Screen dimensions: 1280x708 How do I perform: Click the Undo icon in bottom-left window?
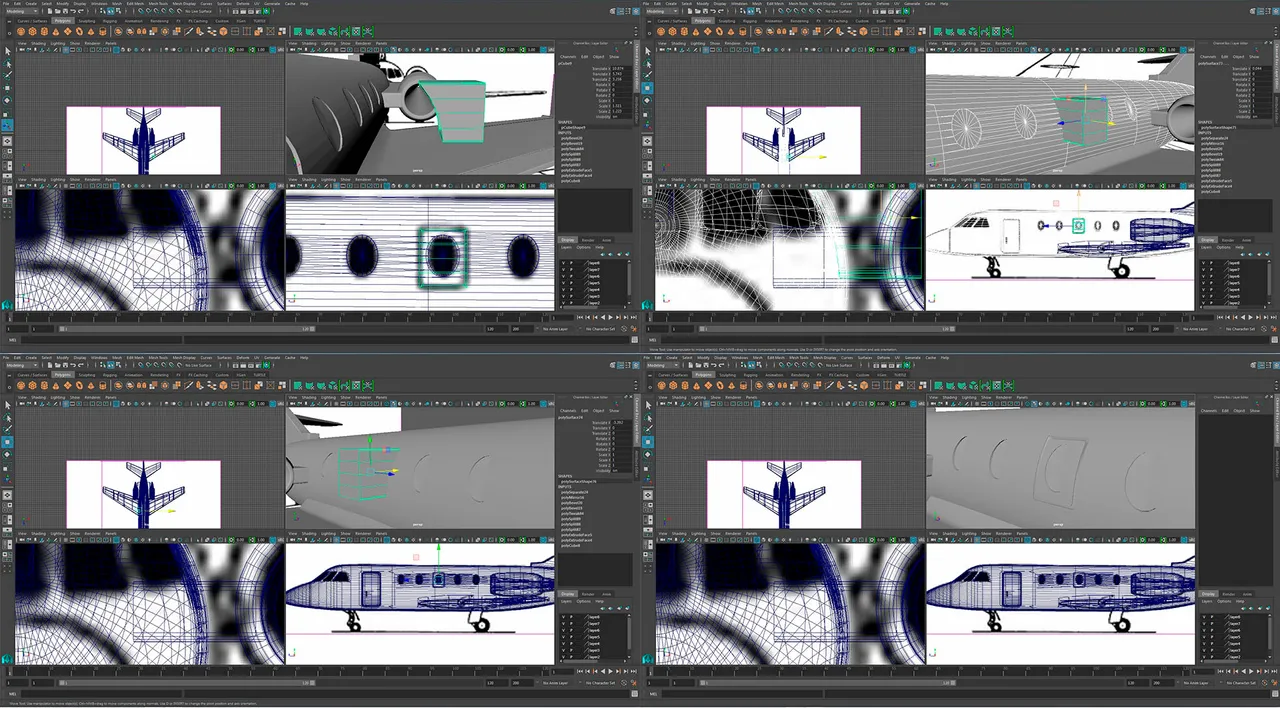[73, 365]
